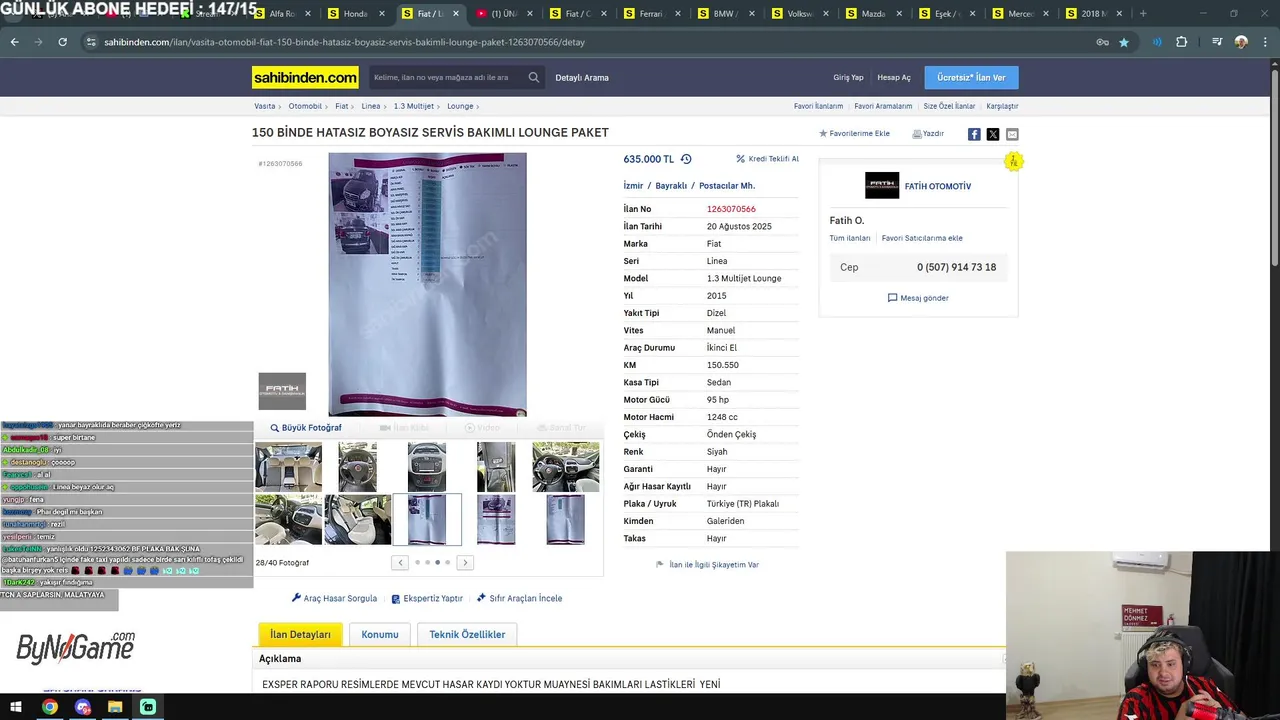This screenshot has width=1280, height=720.
Task: Click Ekspertiz Yaptır icon link
Action: click(427, 598)
